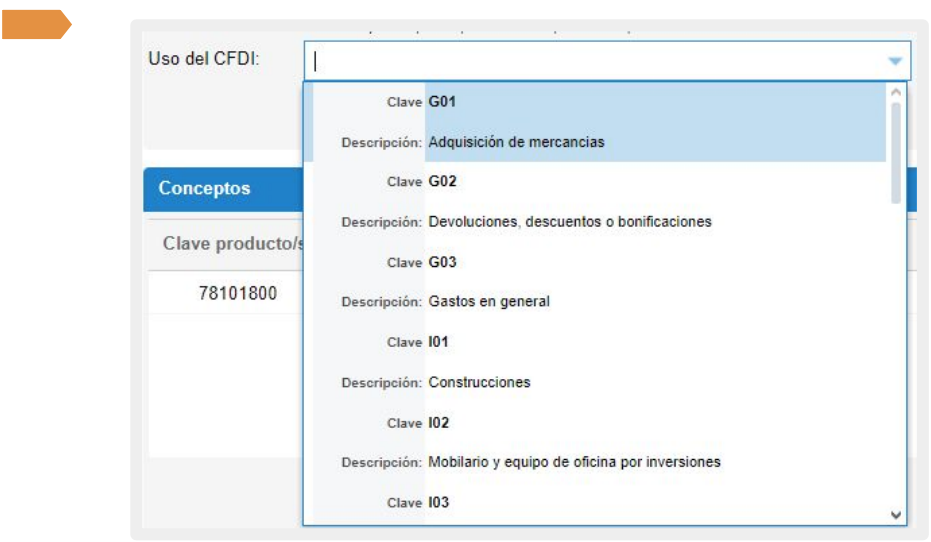
Task: Select clave G02 option
Action: 442,182
